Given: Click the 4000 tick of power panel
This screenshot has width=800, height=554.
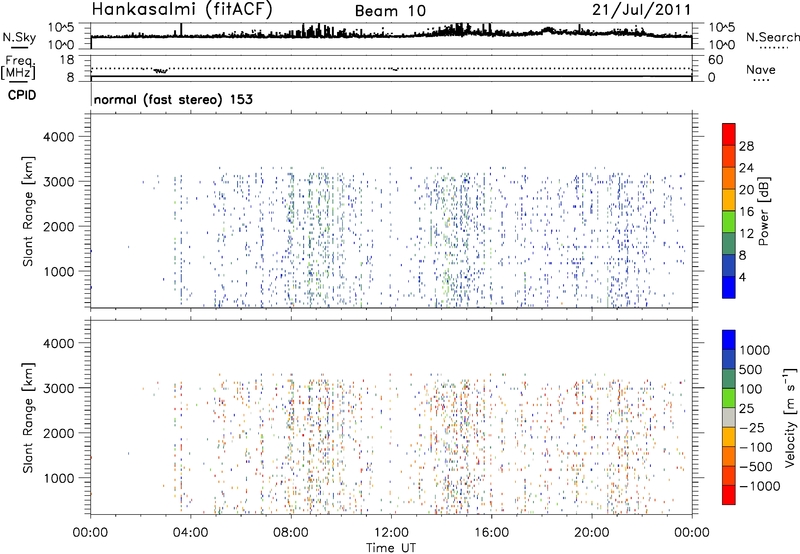Looking at the screenshot, I should [x=58, y=137].
